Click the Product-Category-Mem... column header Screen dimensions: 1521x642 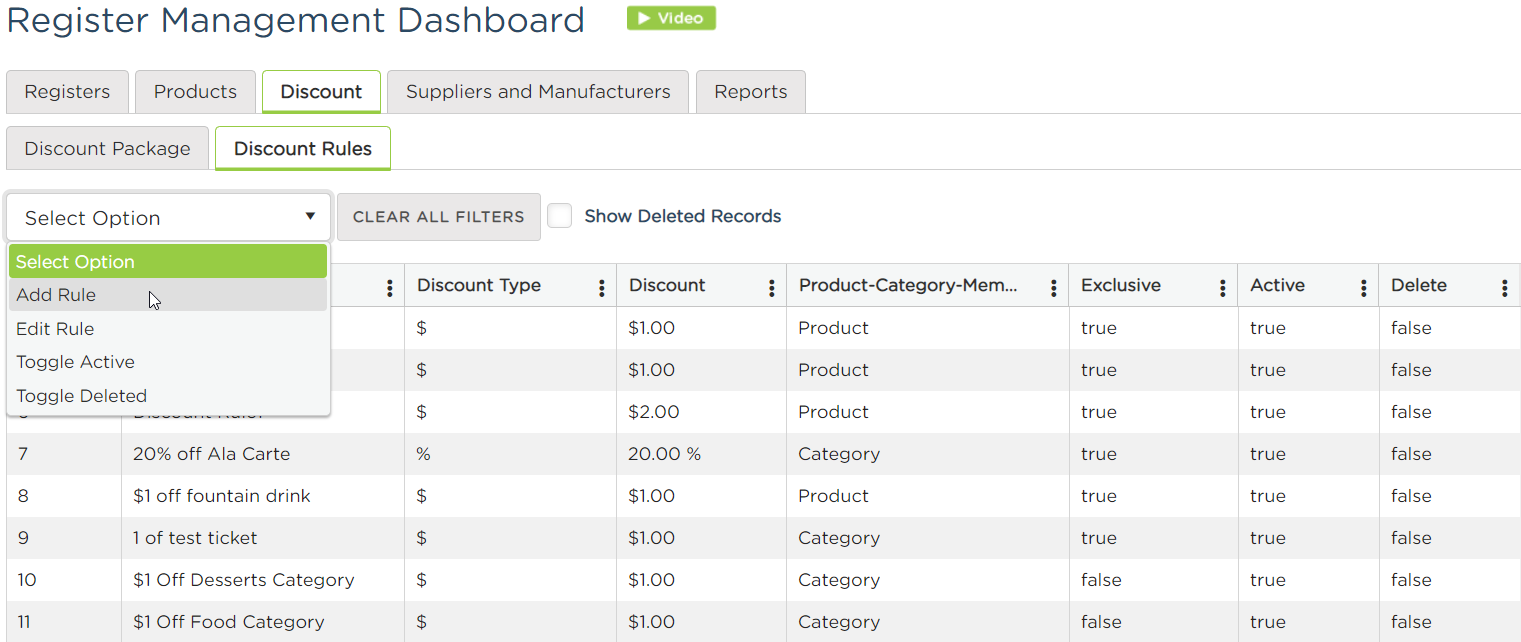(908, 286)
